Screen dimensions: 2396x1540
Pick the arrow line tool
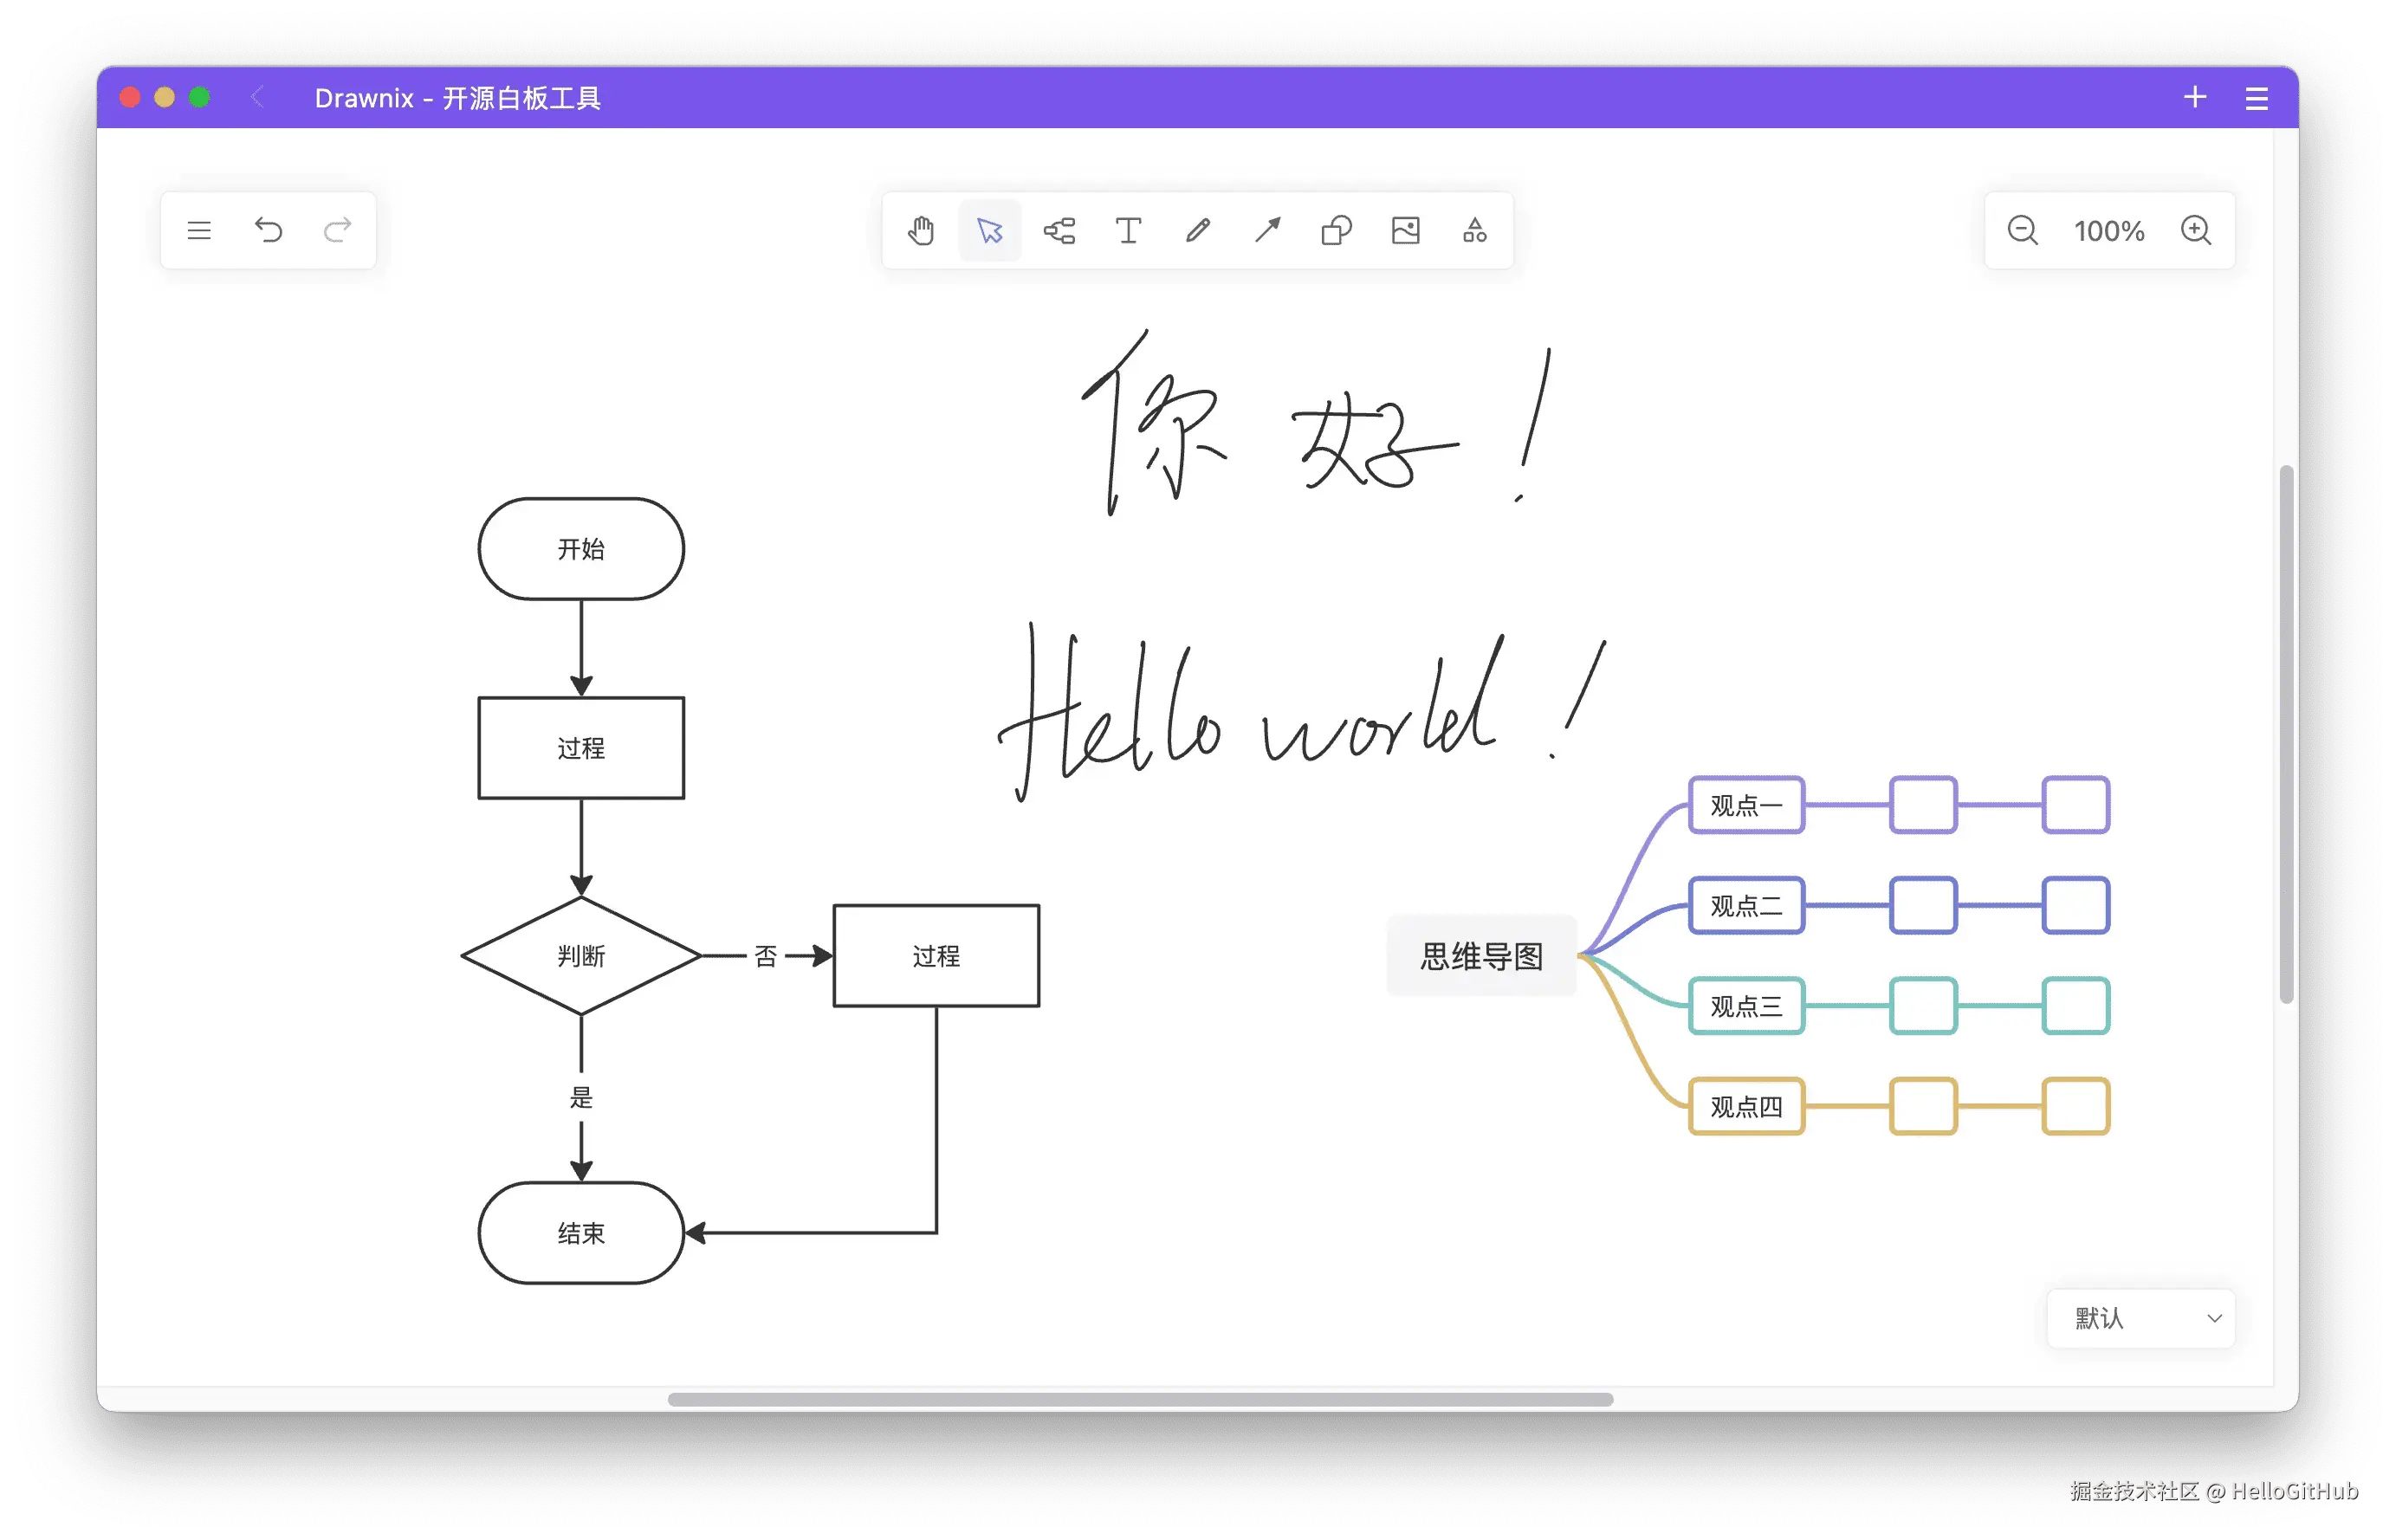(1267, 231)
